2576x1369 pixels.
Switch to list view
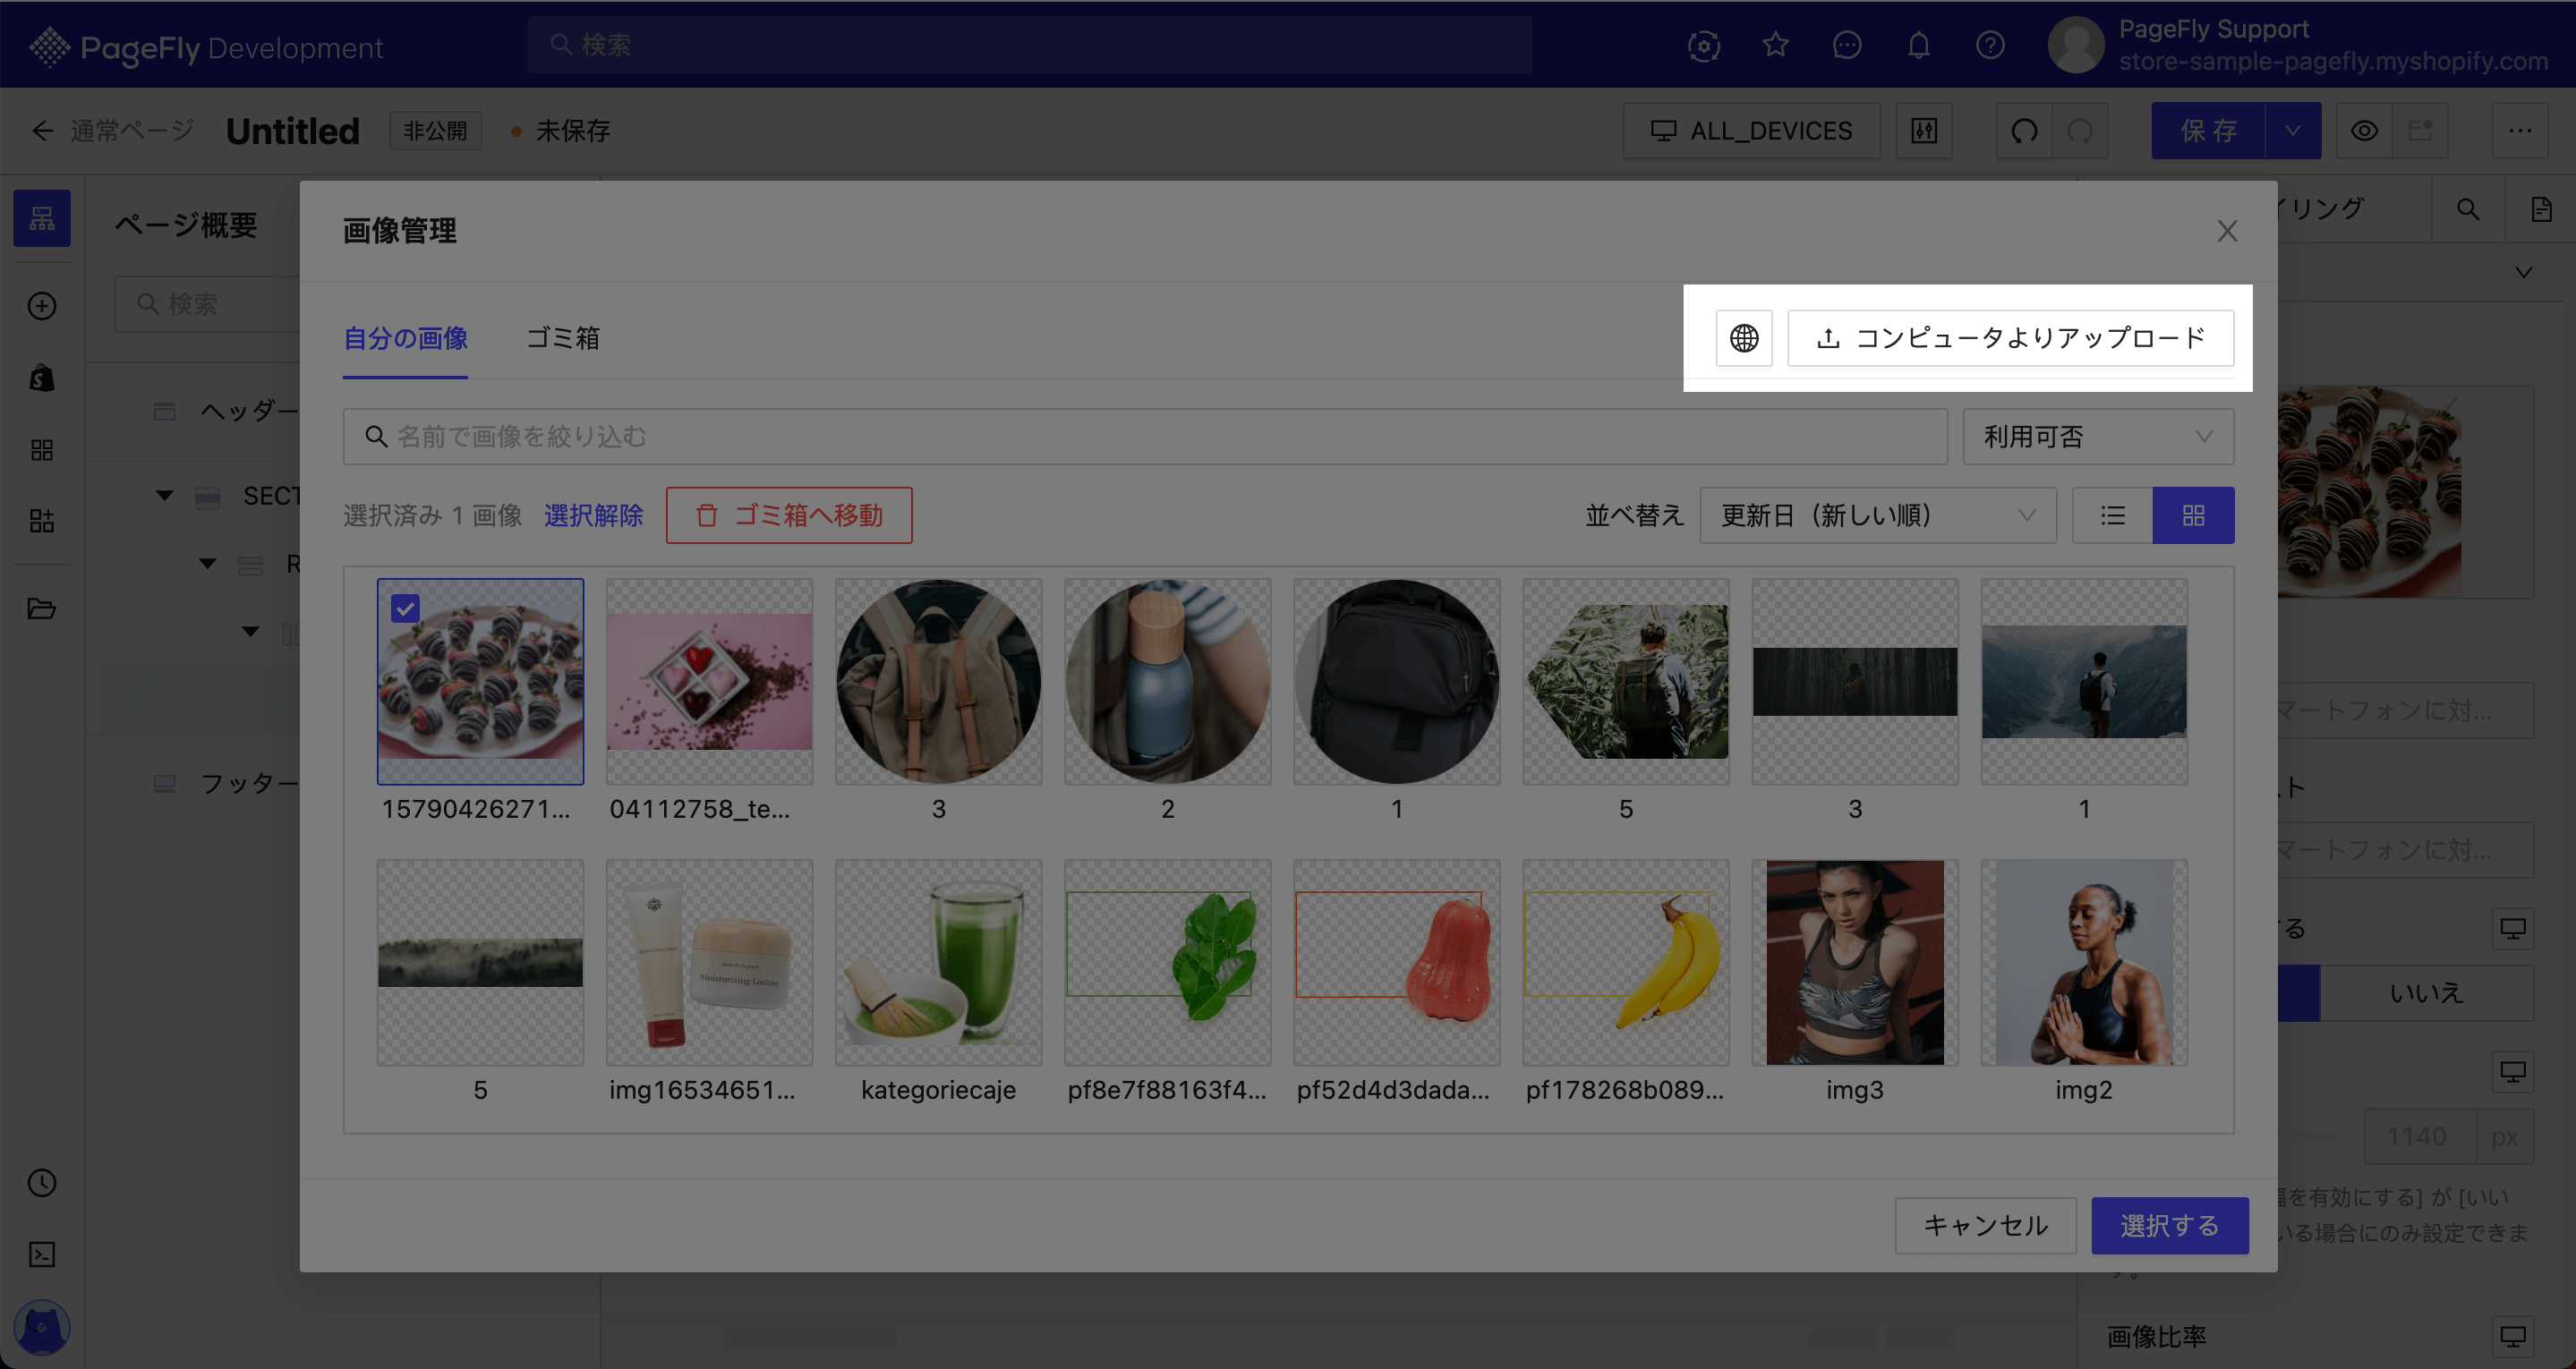coord(2113,515)
